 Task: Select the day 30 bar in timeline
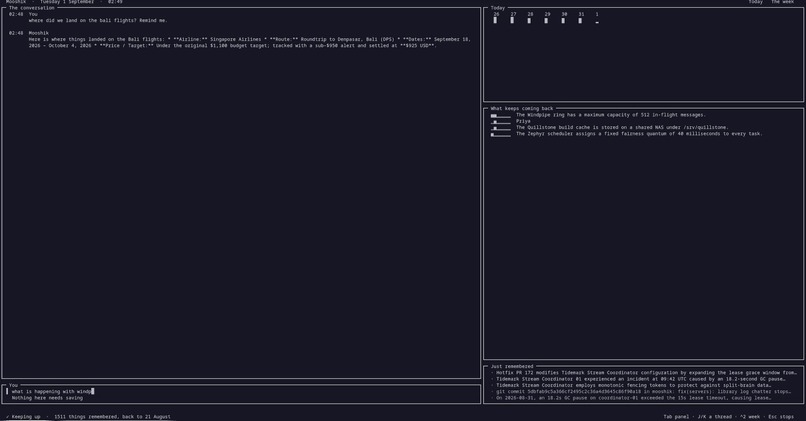click(563, 21)
